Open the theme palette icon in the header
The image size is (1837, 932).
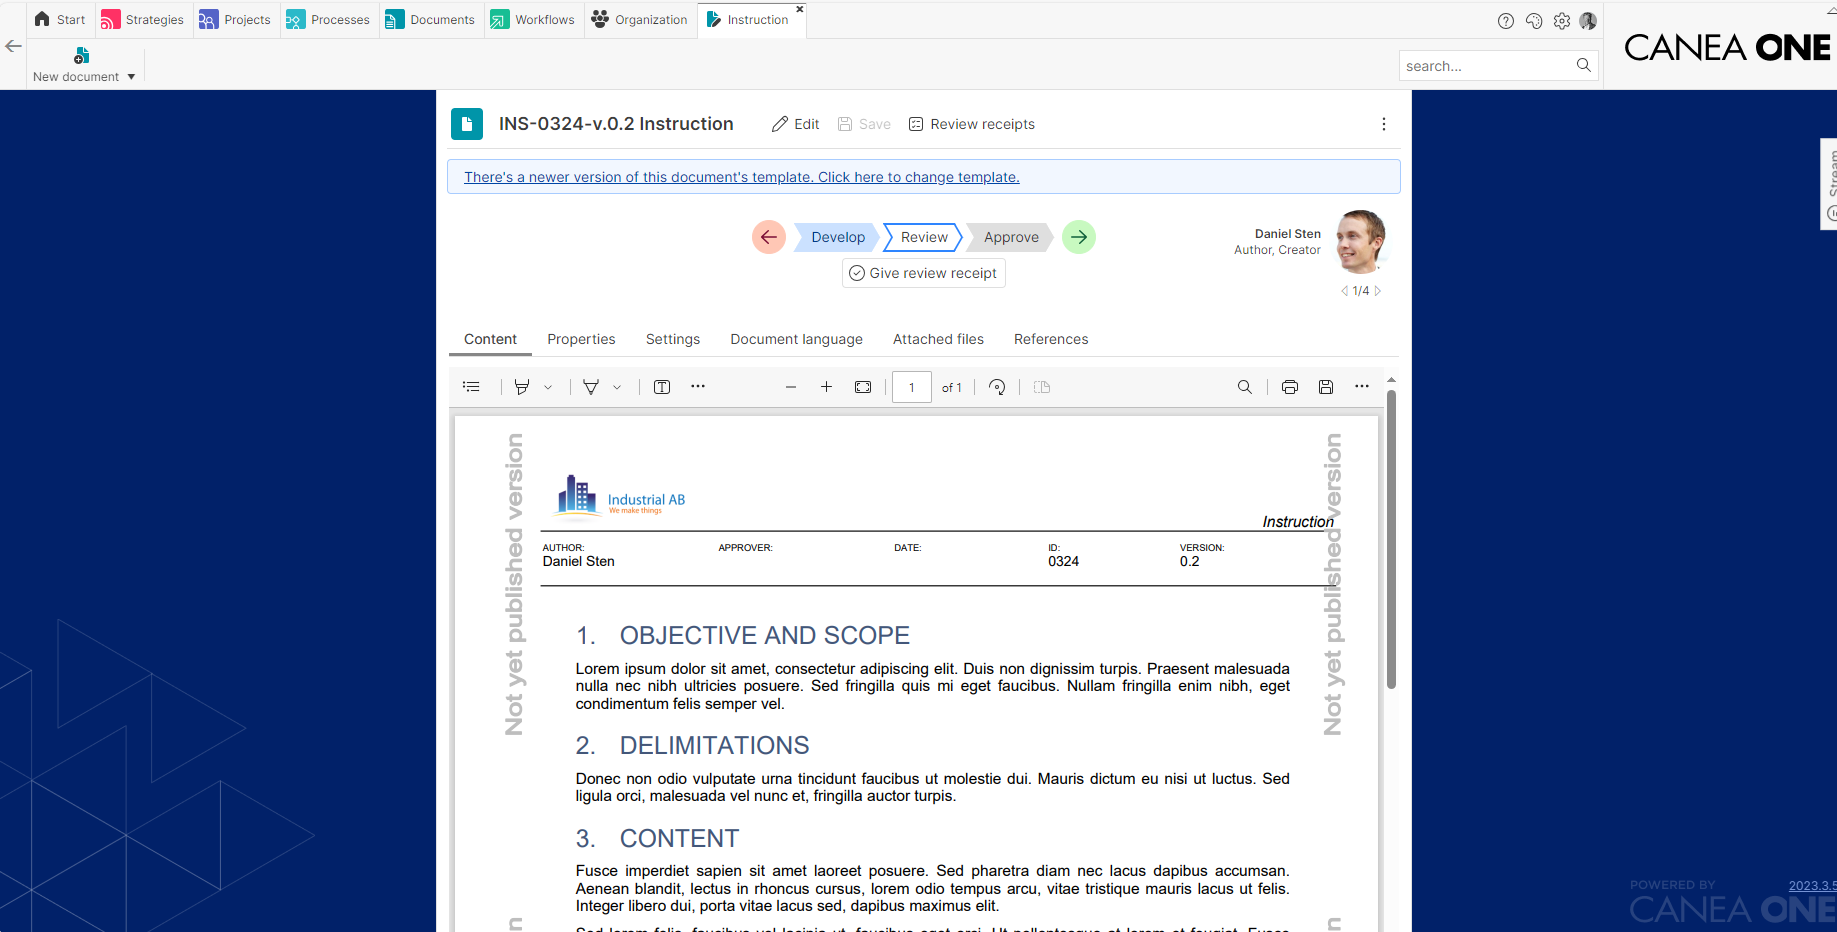pyautogui.click(x=1534, y=21)
